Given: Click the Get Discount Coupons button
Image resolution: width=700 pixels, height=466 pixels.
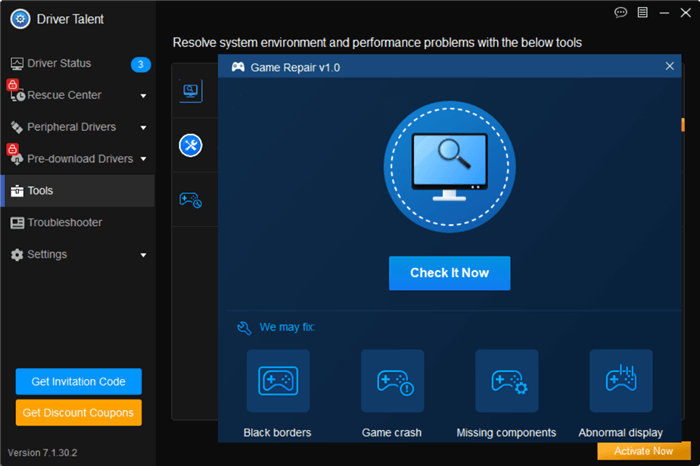Looking at the screenshot, I should pos(79,412).
